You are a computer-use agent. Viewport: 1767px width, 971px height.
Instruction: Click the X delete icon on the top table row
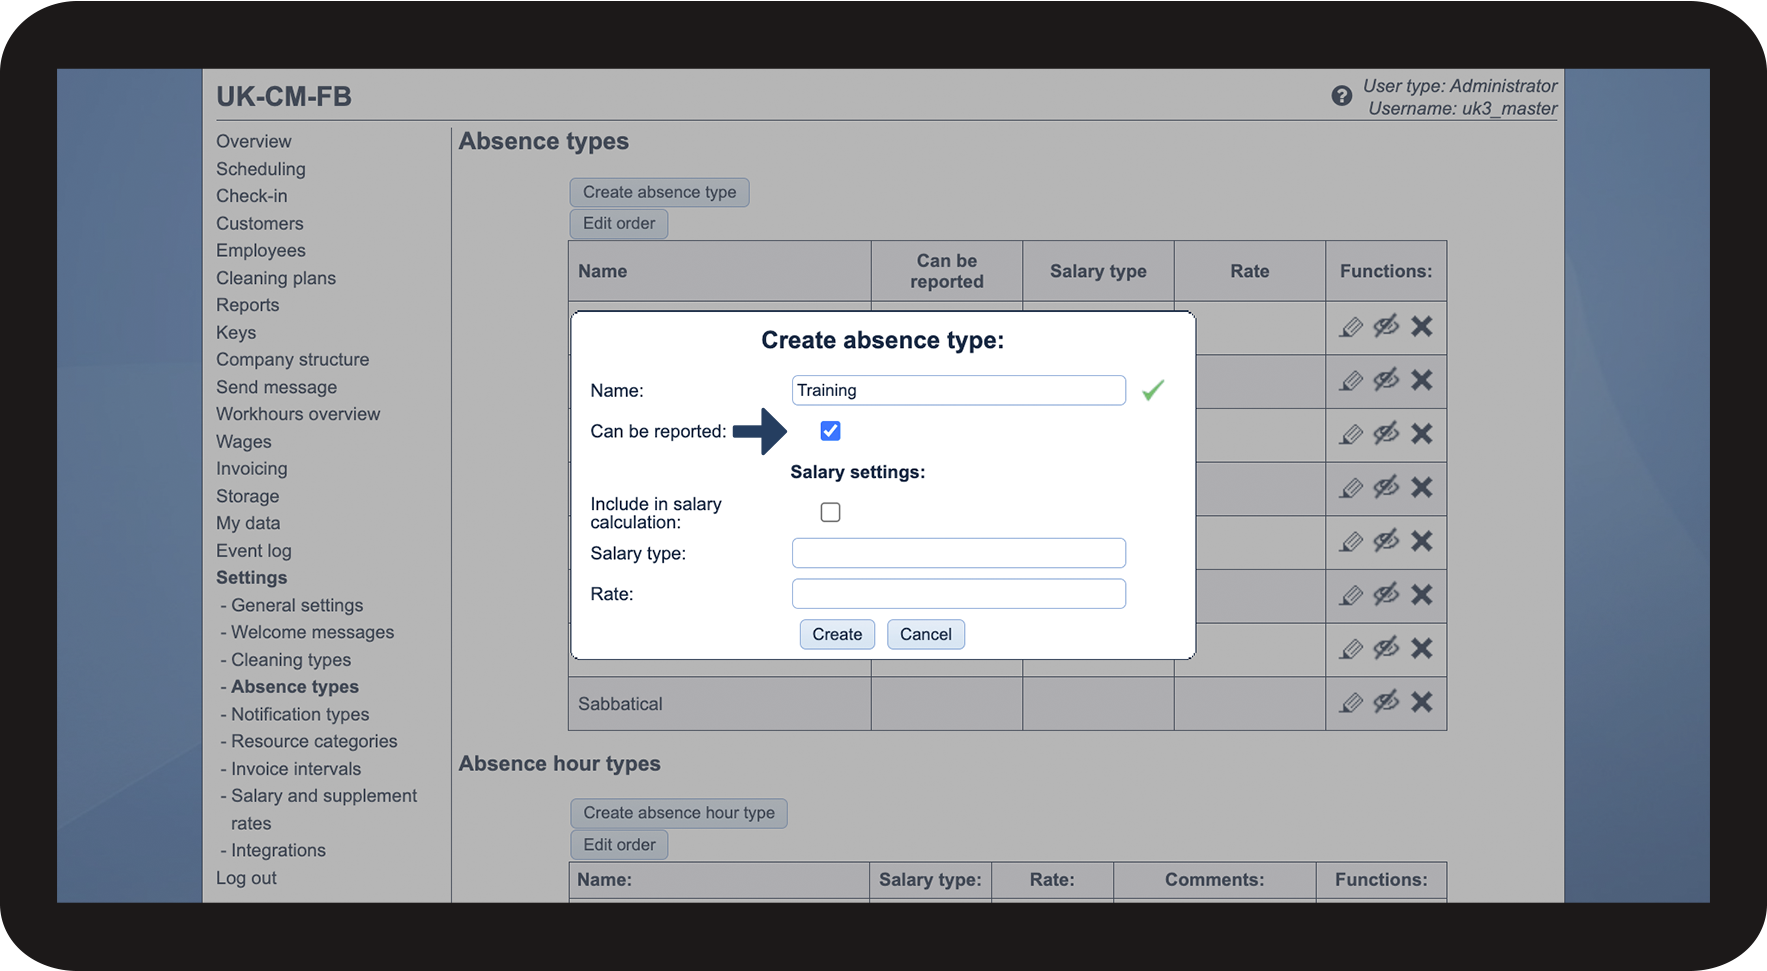[x=1421, y=327]
